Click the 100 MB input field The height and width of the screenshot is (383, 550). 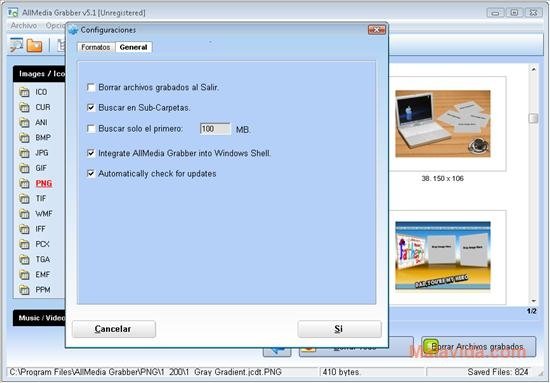[215, 129]
